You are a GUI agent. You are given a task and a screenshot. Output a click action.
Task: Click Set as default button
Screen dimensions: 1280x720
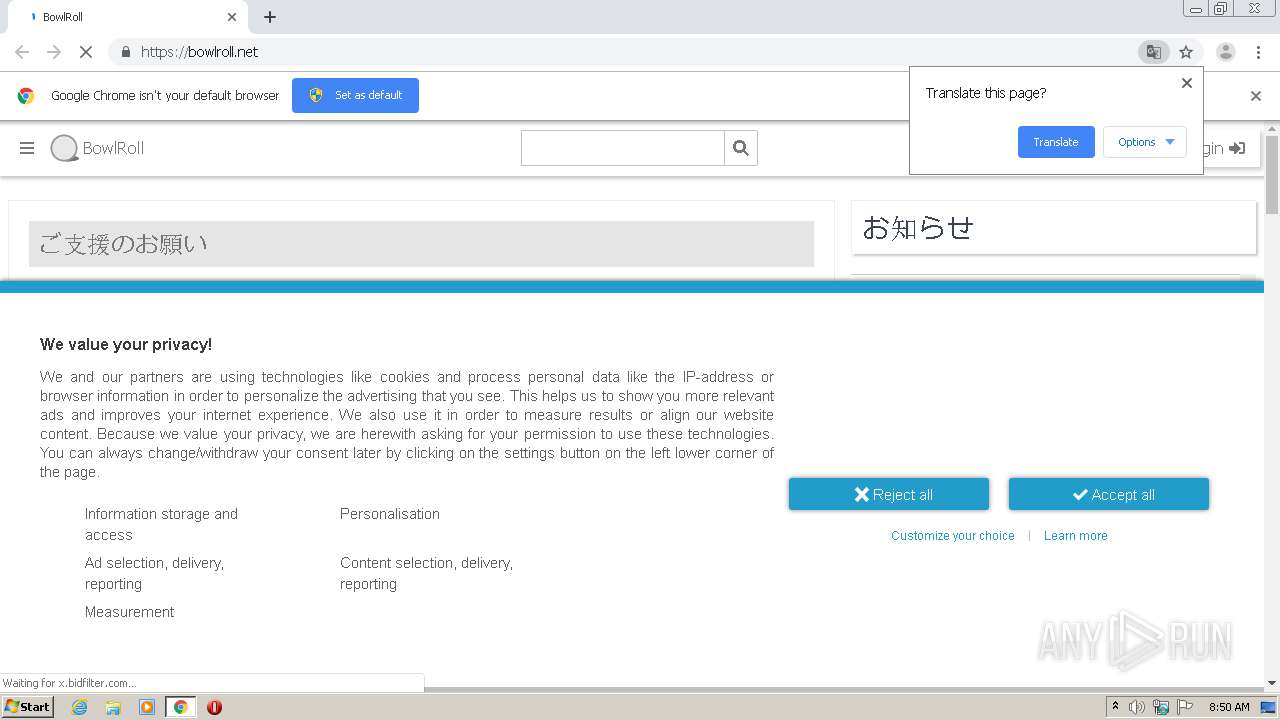tap(355, 95)
